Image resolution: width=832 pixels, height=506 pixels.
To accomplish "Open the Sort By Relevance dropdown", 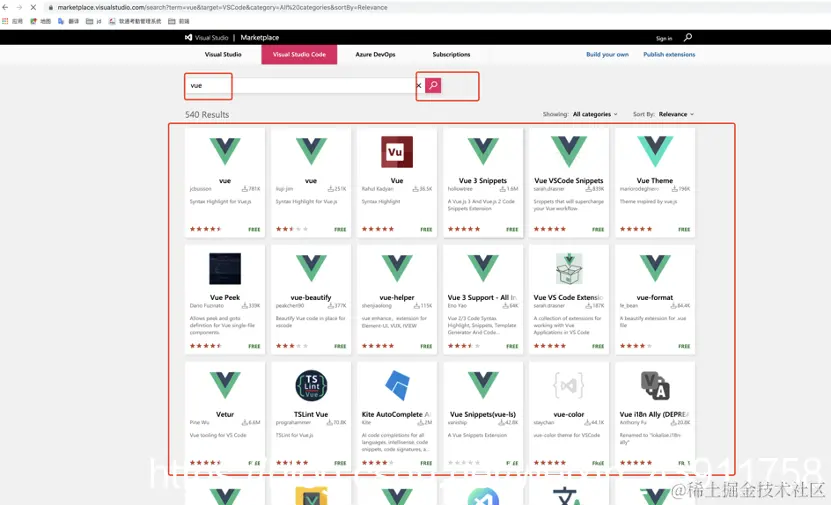I will (676, 114).
